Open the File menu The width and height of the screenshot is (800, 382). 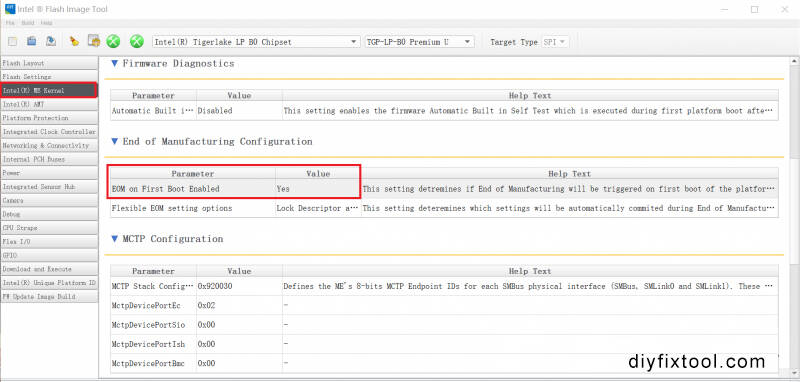(x=10, y=23)
